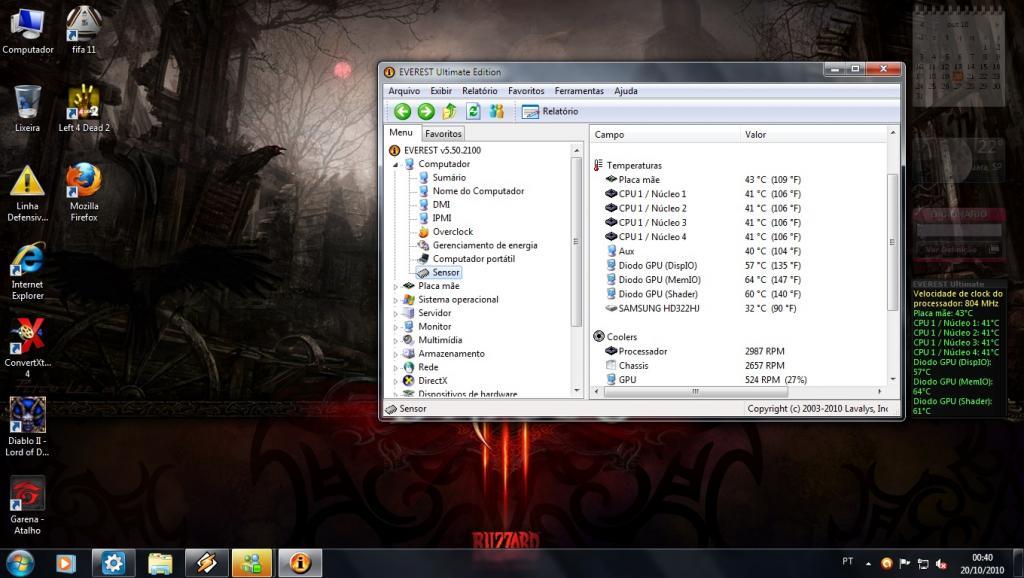Click the muted volume icon in system tray
The width and height of the screenshot is (1024, 578).
pos(941,563)
